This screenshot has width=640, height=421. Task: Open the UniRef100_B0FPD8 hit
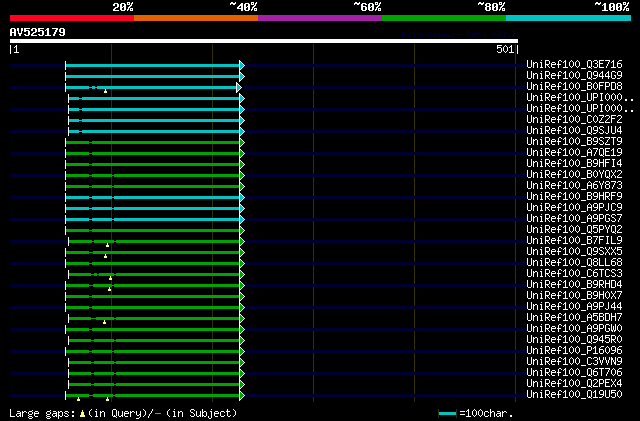pyautogui.click(x=574, y=86)
